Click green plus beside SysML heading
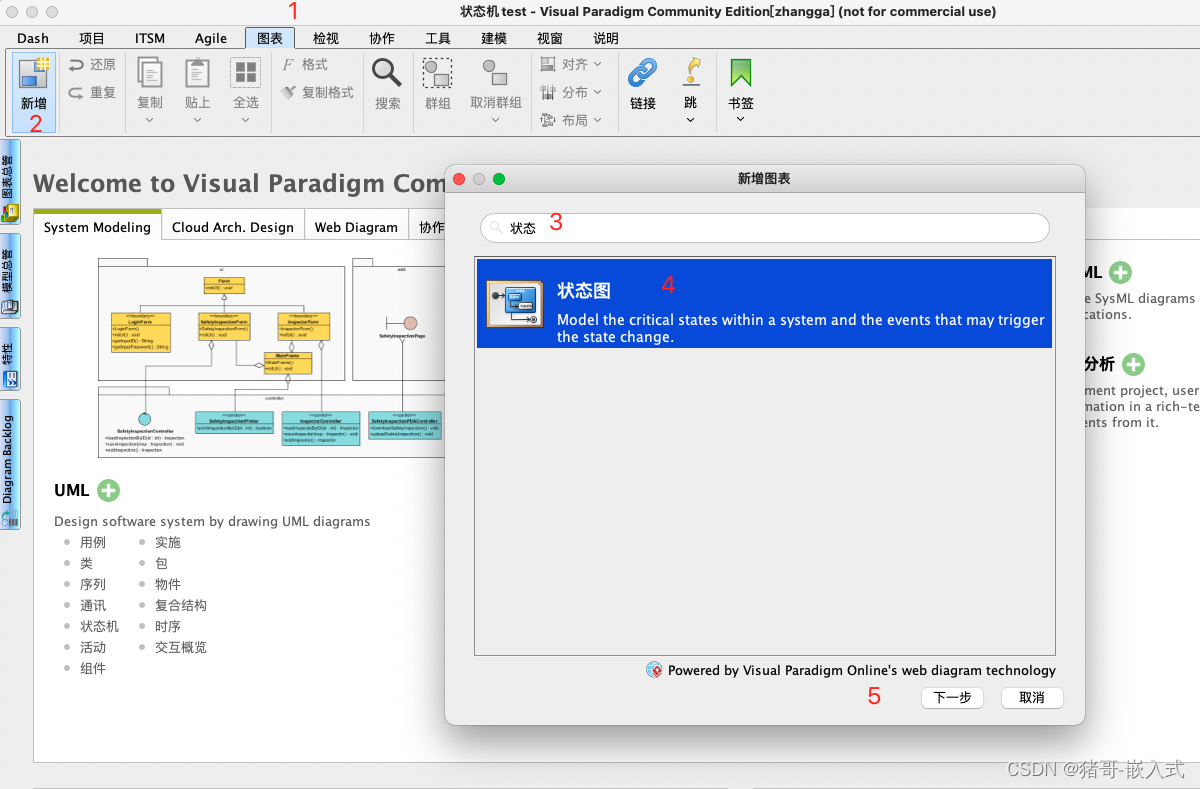1200x789 pixels. pos(1121,272)
